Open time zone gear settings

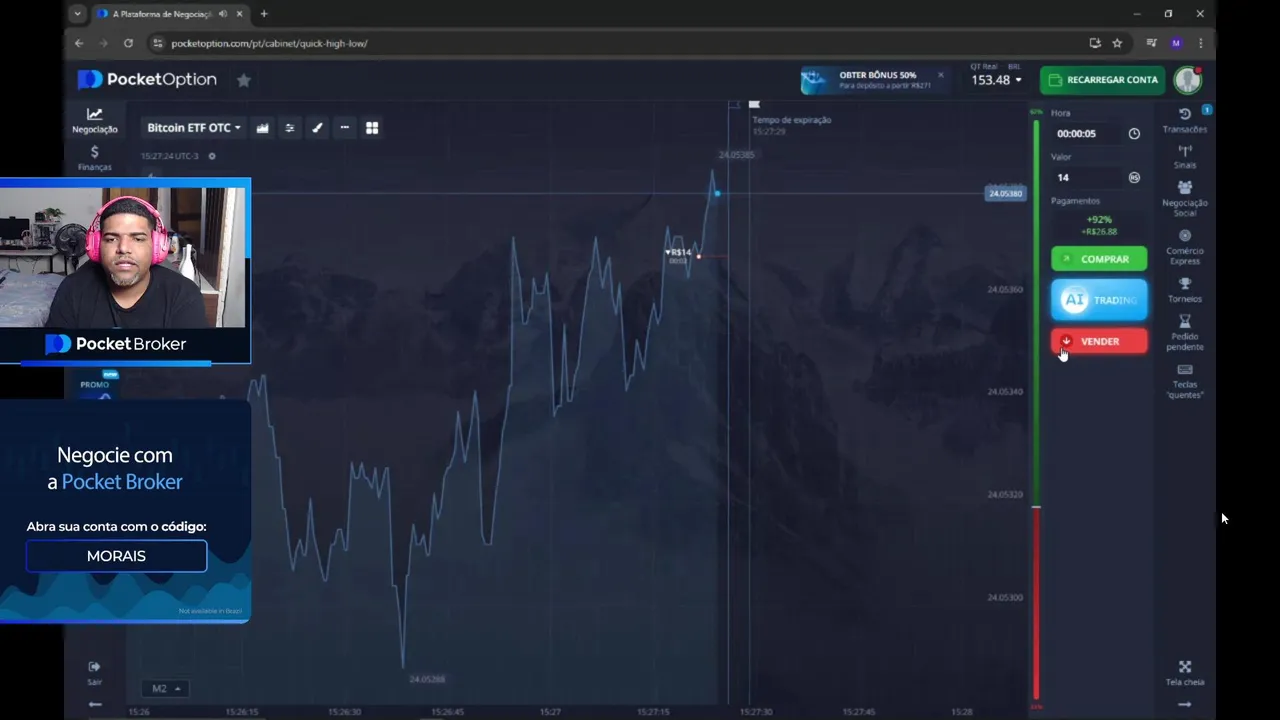click(x=211, y=156)
